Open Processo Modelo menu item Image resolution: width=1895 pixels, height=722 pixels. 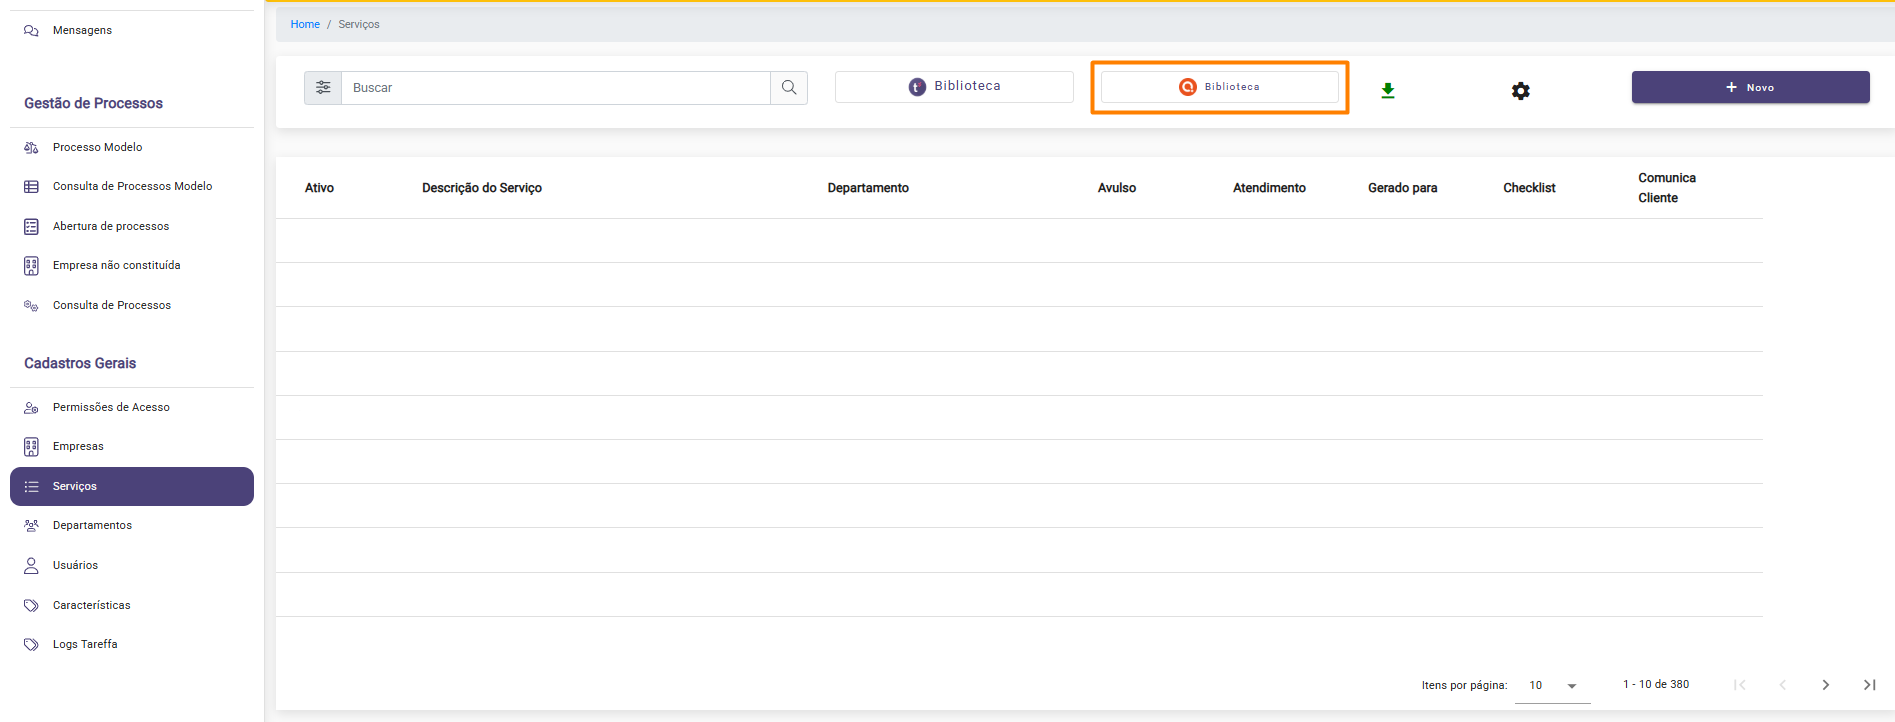pyautogui.click(x=97, y=147)
